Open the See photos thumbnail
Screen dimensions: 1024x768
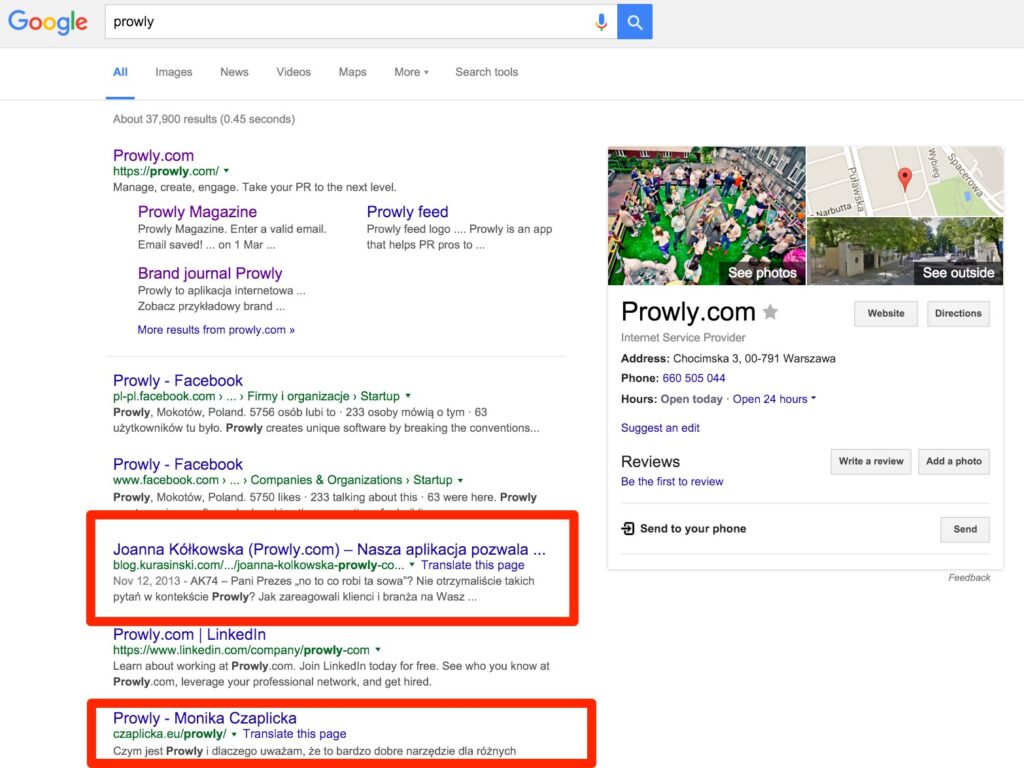(x=706, y=216)
